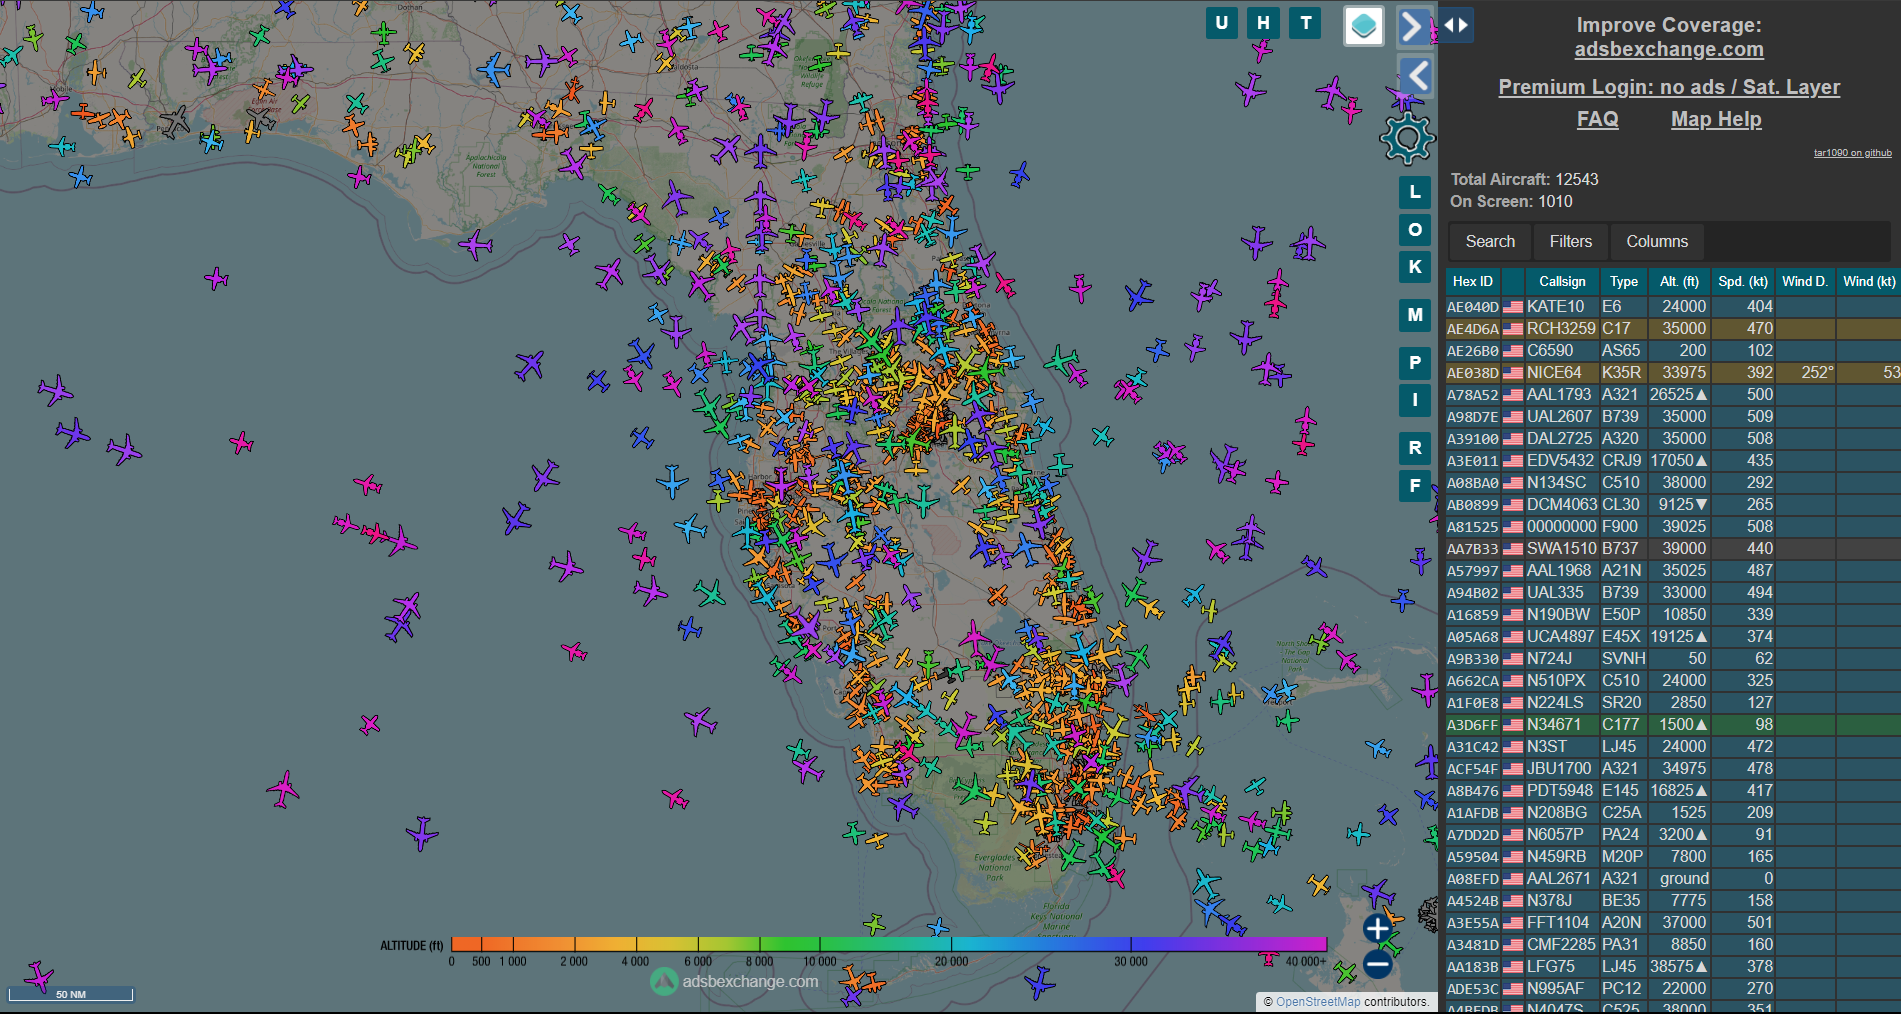
Task: Sort the table by Hex ID column
Action: (1472, 282)
